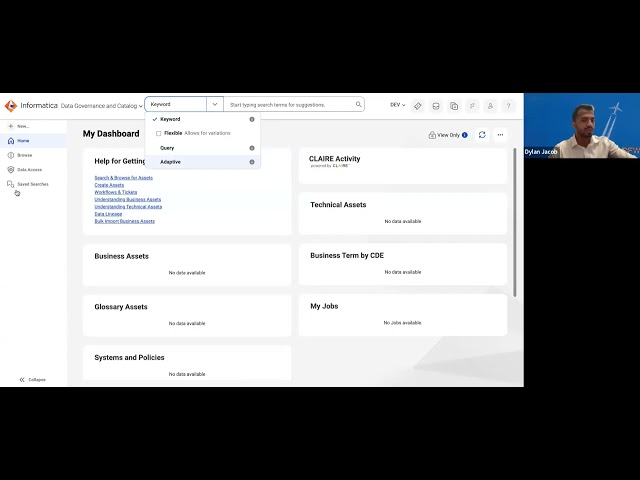The height and width of the screenshot is (480, 640).
Task: Collapse the left navigation panel
Action: 33,380
